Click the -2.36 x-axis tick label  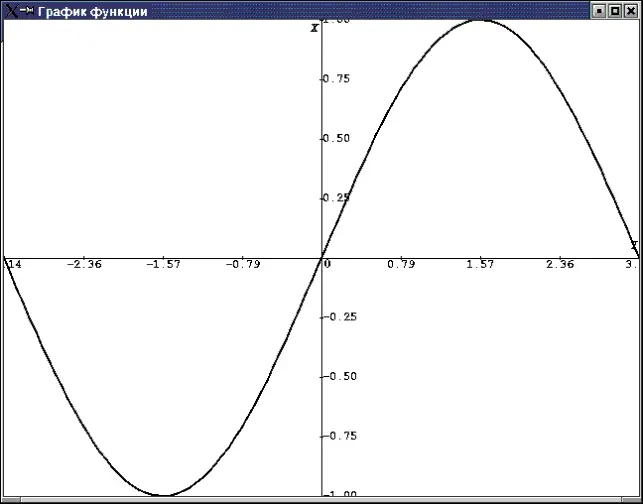tap(84, 265)
